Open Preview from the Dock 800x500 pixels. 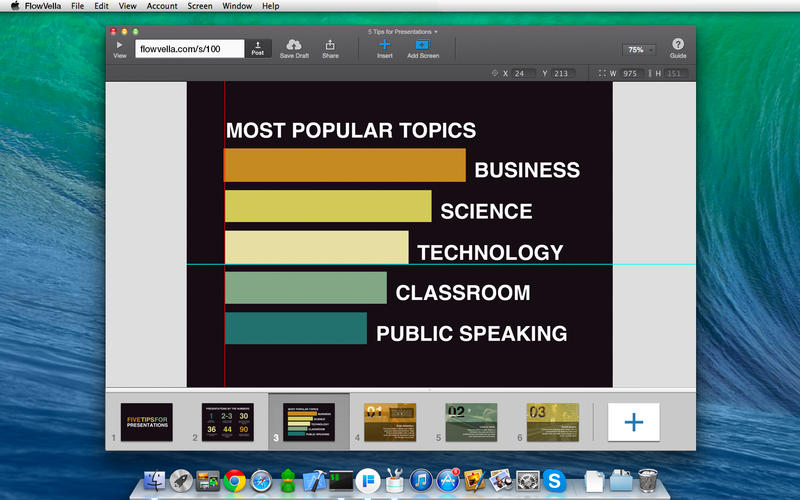(501, 481)
